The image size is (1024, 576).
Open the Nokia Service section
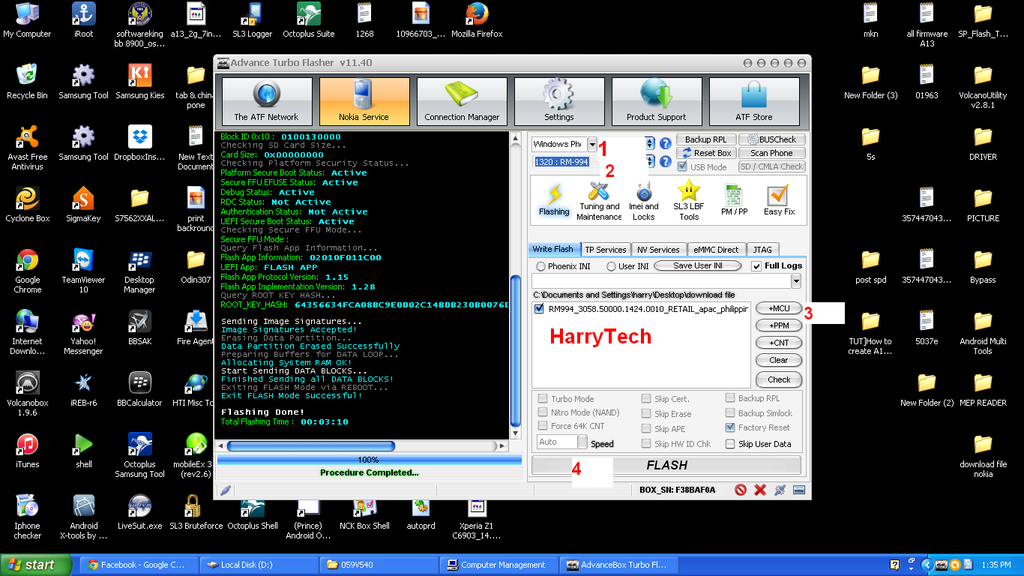364,101
